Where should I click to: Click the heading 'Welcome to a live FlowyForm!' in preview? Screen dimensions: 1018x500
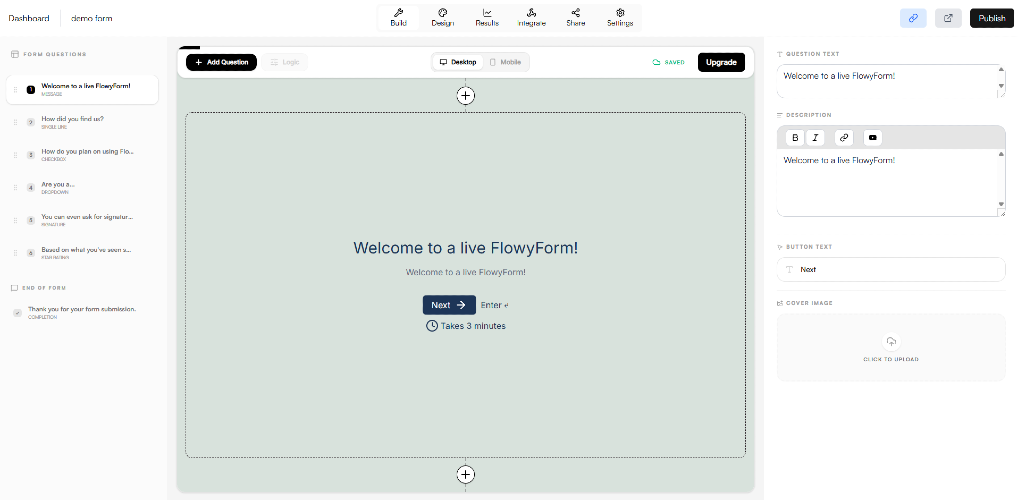466,247
